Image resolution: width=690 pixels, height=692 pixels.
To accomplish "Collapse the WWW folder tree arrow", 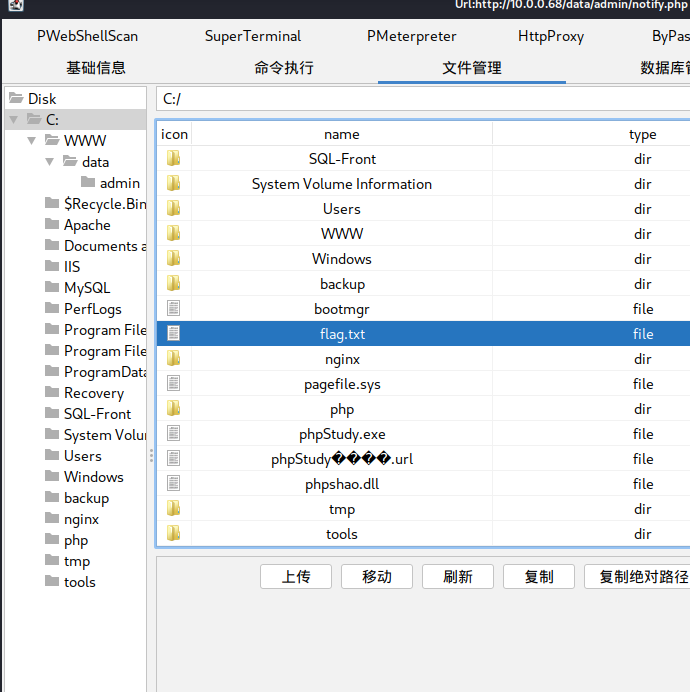I will (x=31, y=141).
